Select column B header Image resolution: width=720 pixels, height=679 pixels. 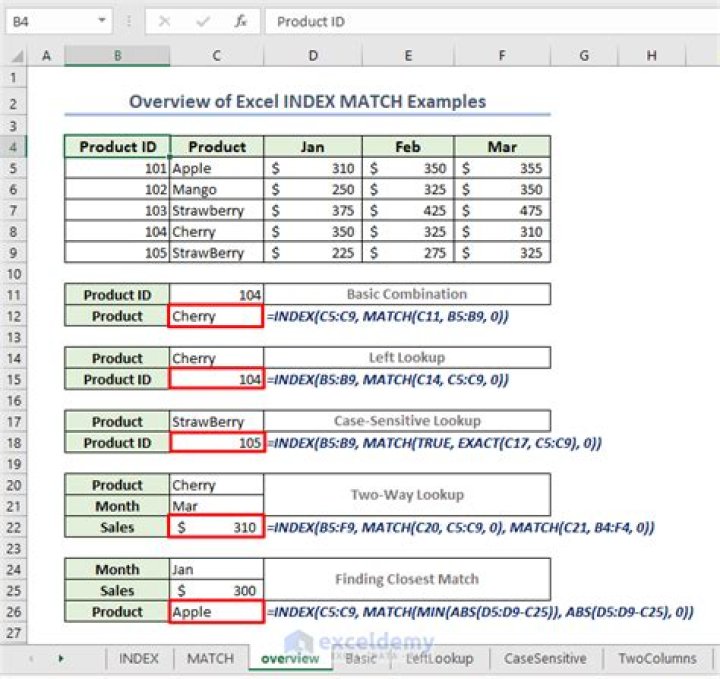118,56
